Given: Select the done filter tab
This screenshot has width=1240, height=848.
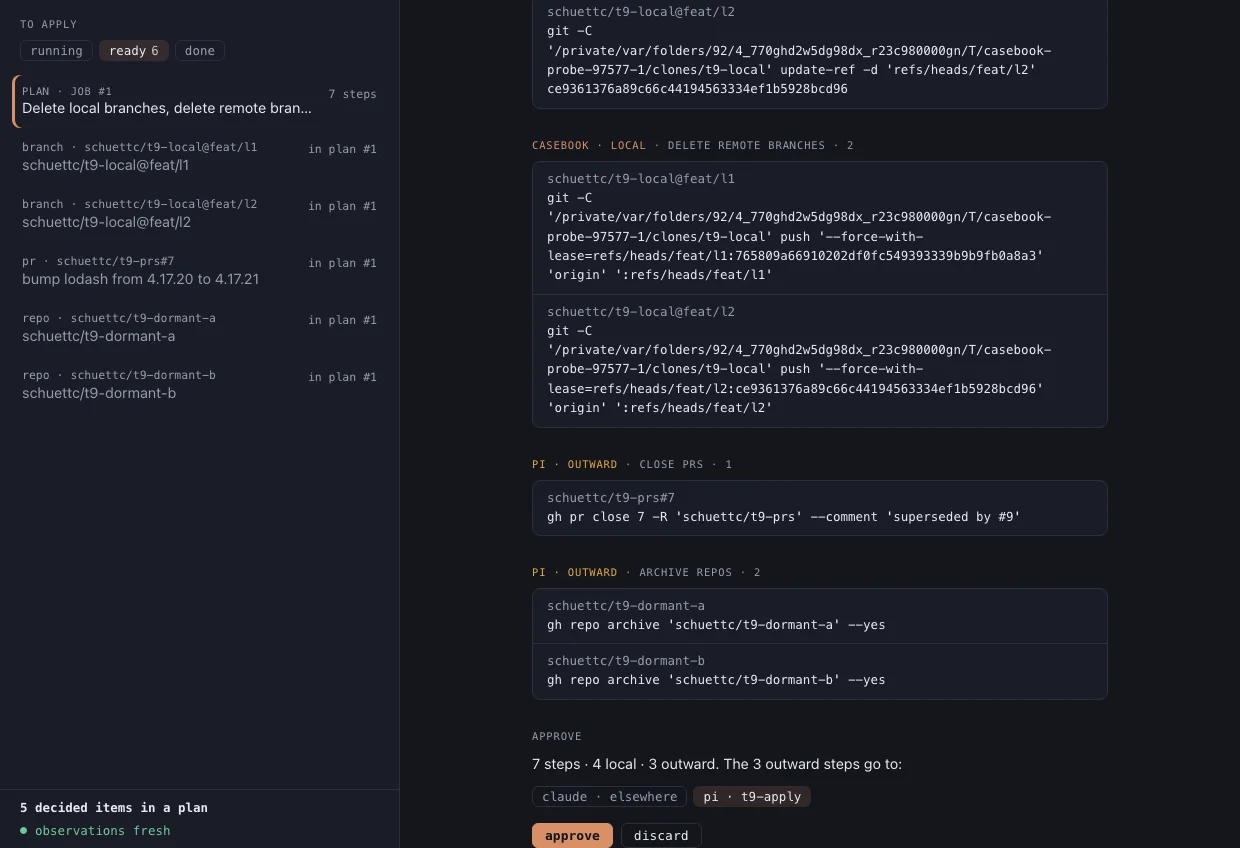Looking at the screenshot, I should tap(200, 51).
